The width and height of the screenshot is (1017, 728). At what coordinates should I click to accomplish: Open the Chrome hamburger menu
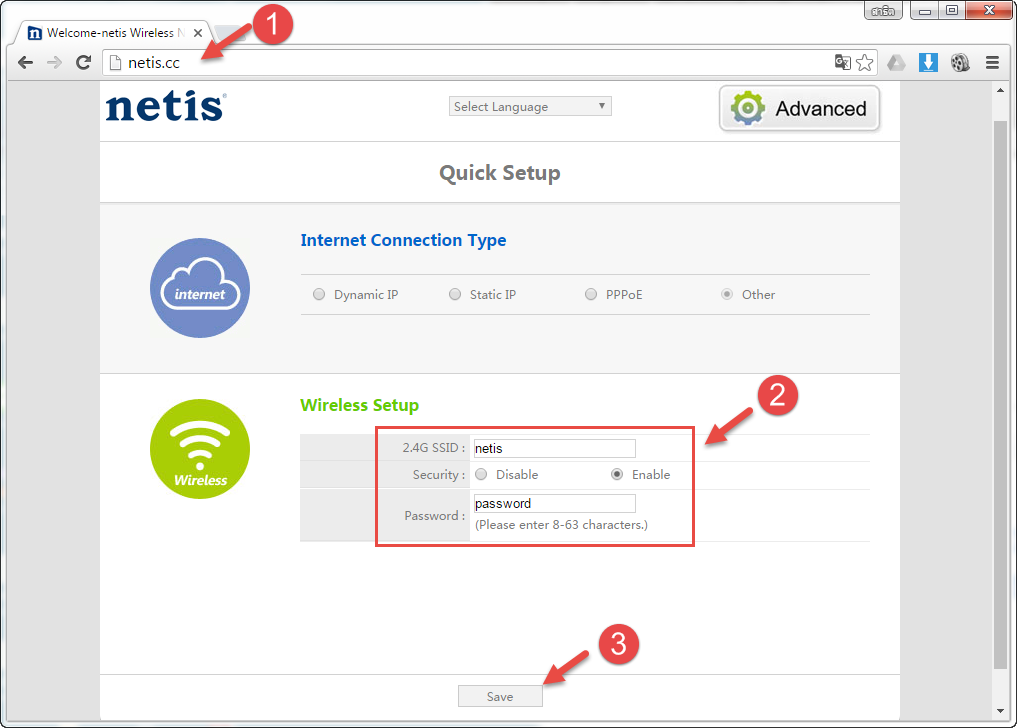(992, 62)
